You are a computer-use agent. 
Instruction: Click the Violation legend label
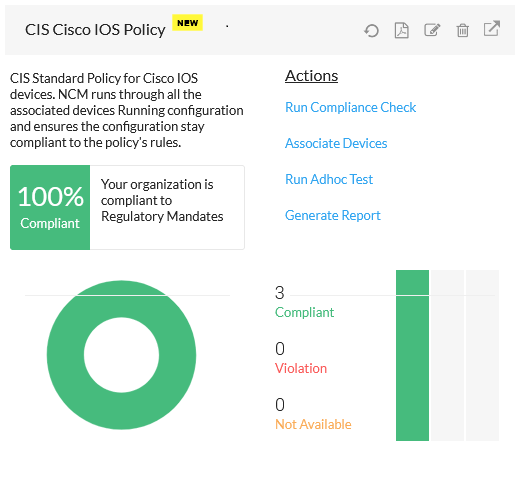coord(301,368)
